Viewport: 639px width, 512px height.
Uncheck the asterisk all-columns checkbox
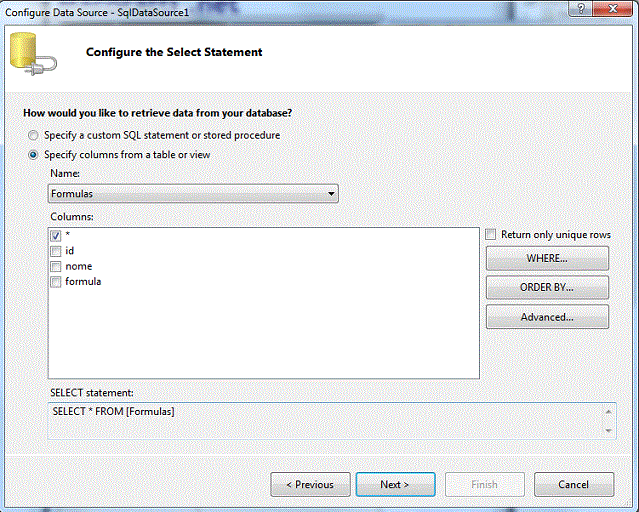click(56, 235)
